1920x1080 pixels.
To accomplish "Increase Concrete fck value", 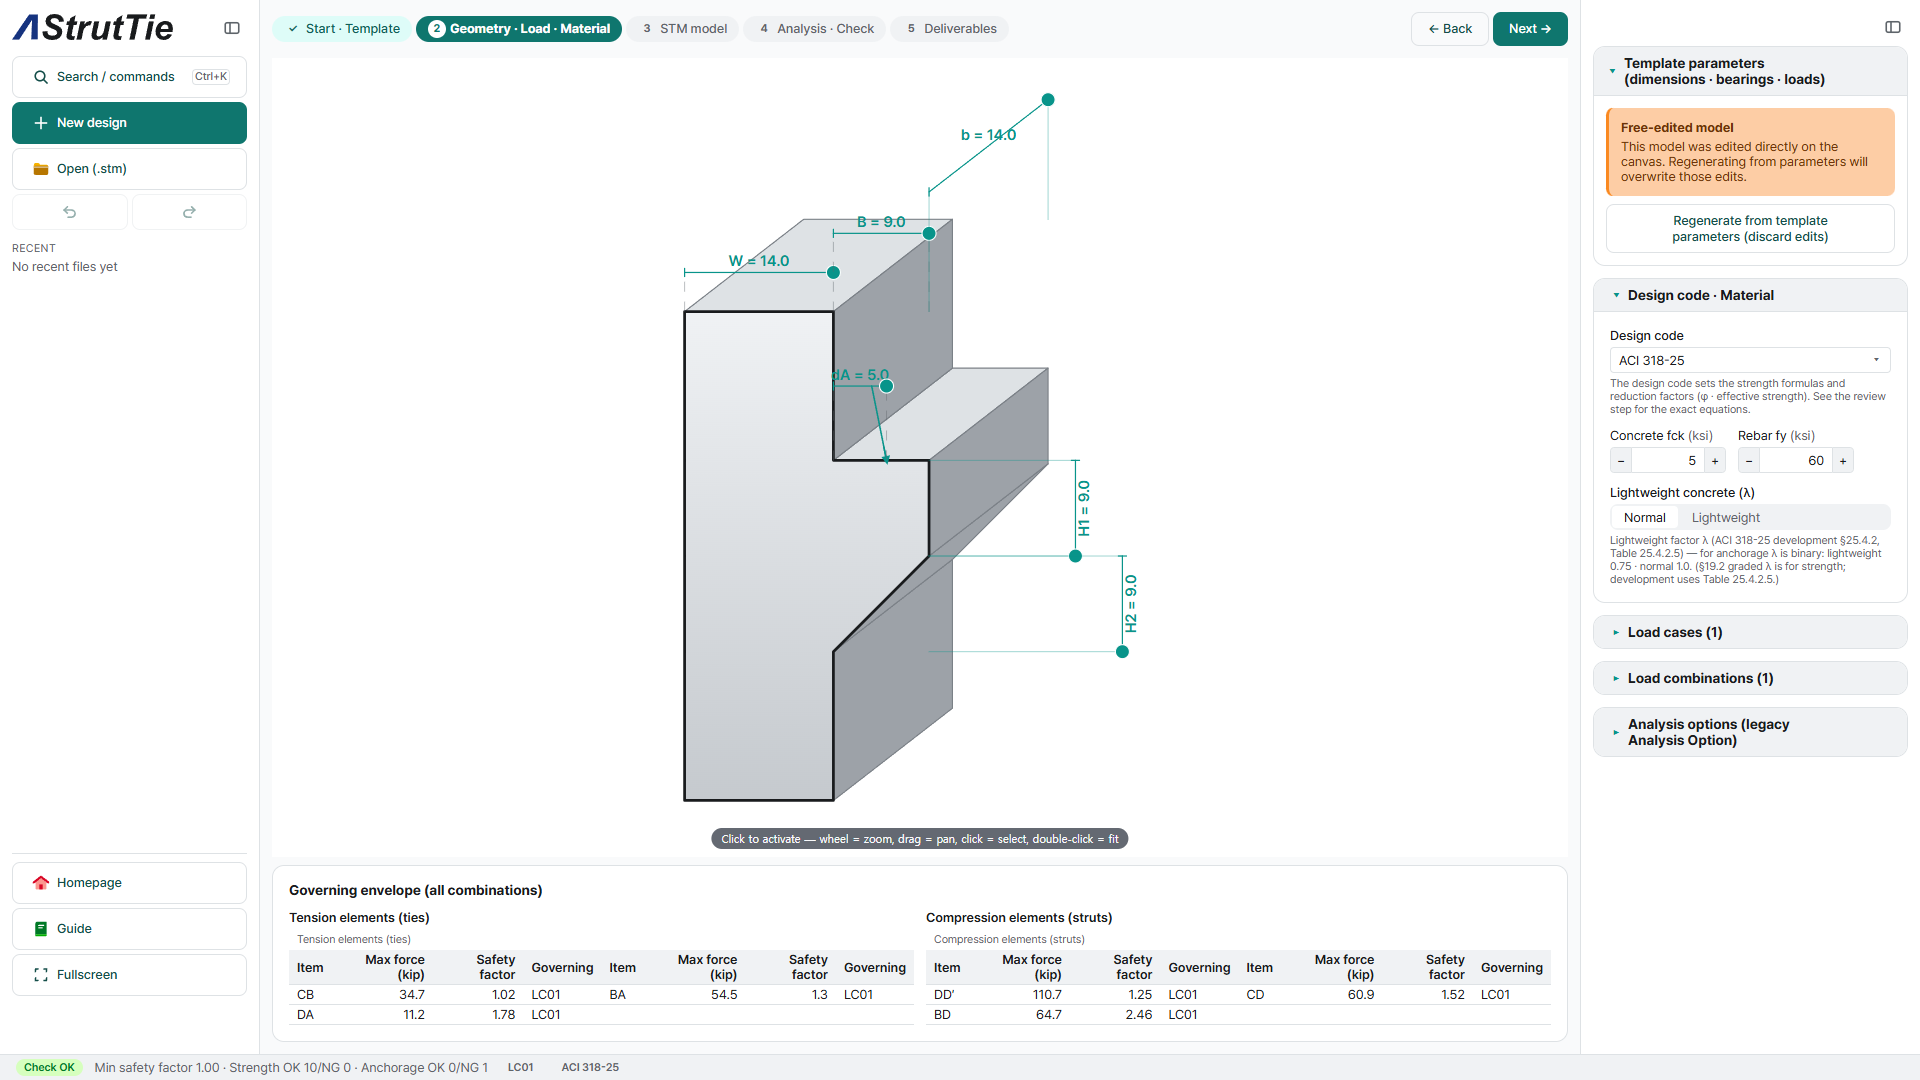I will [1715, 461].
